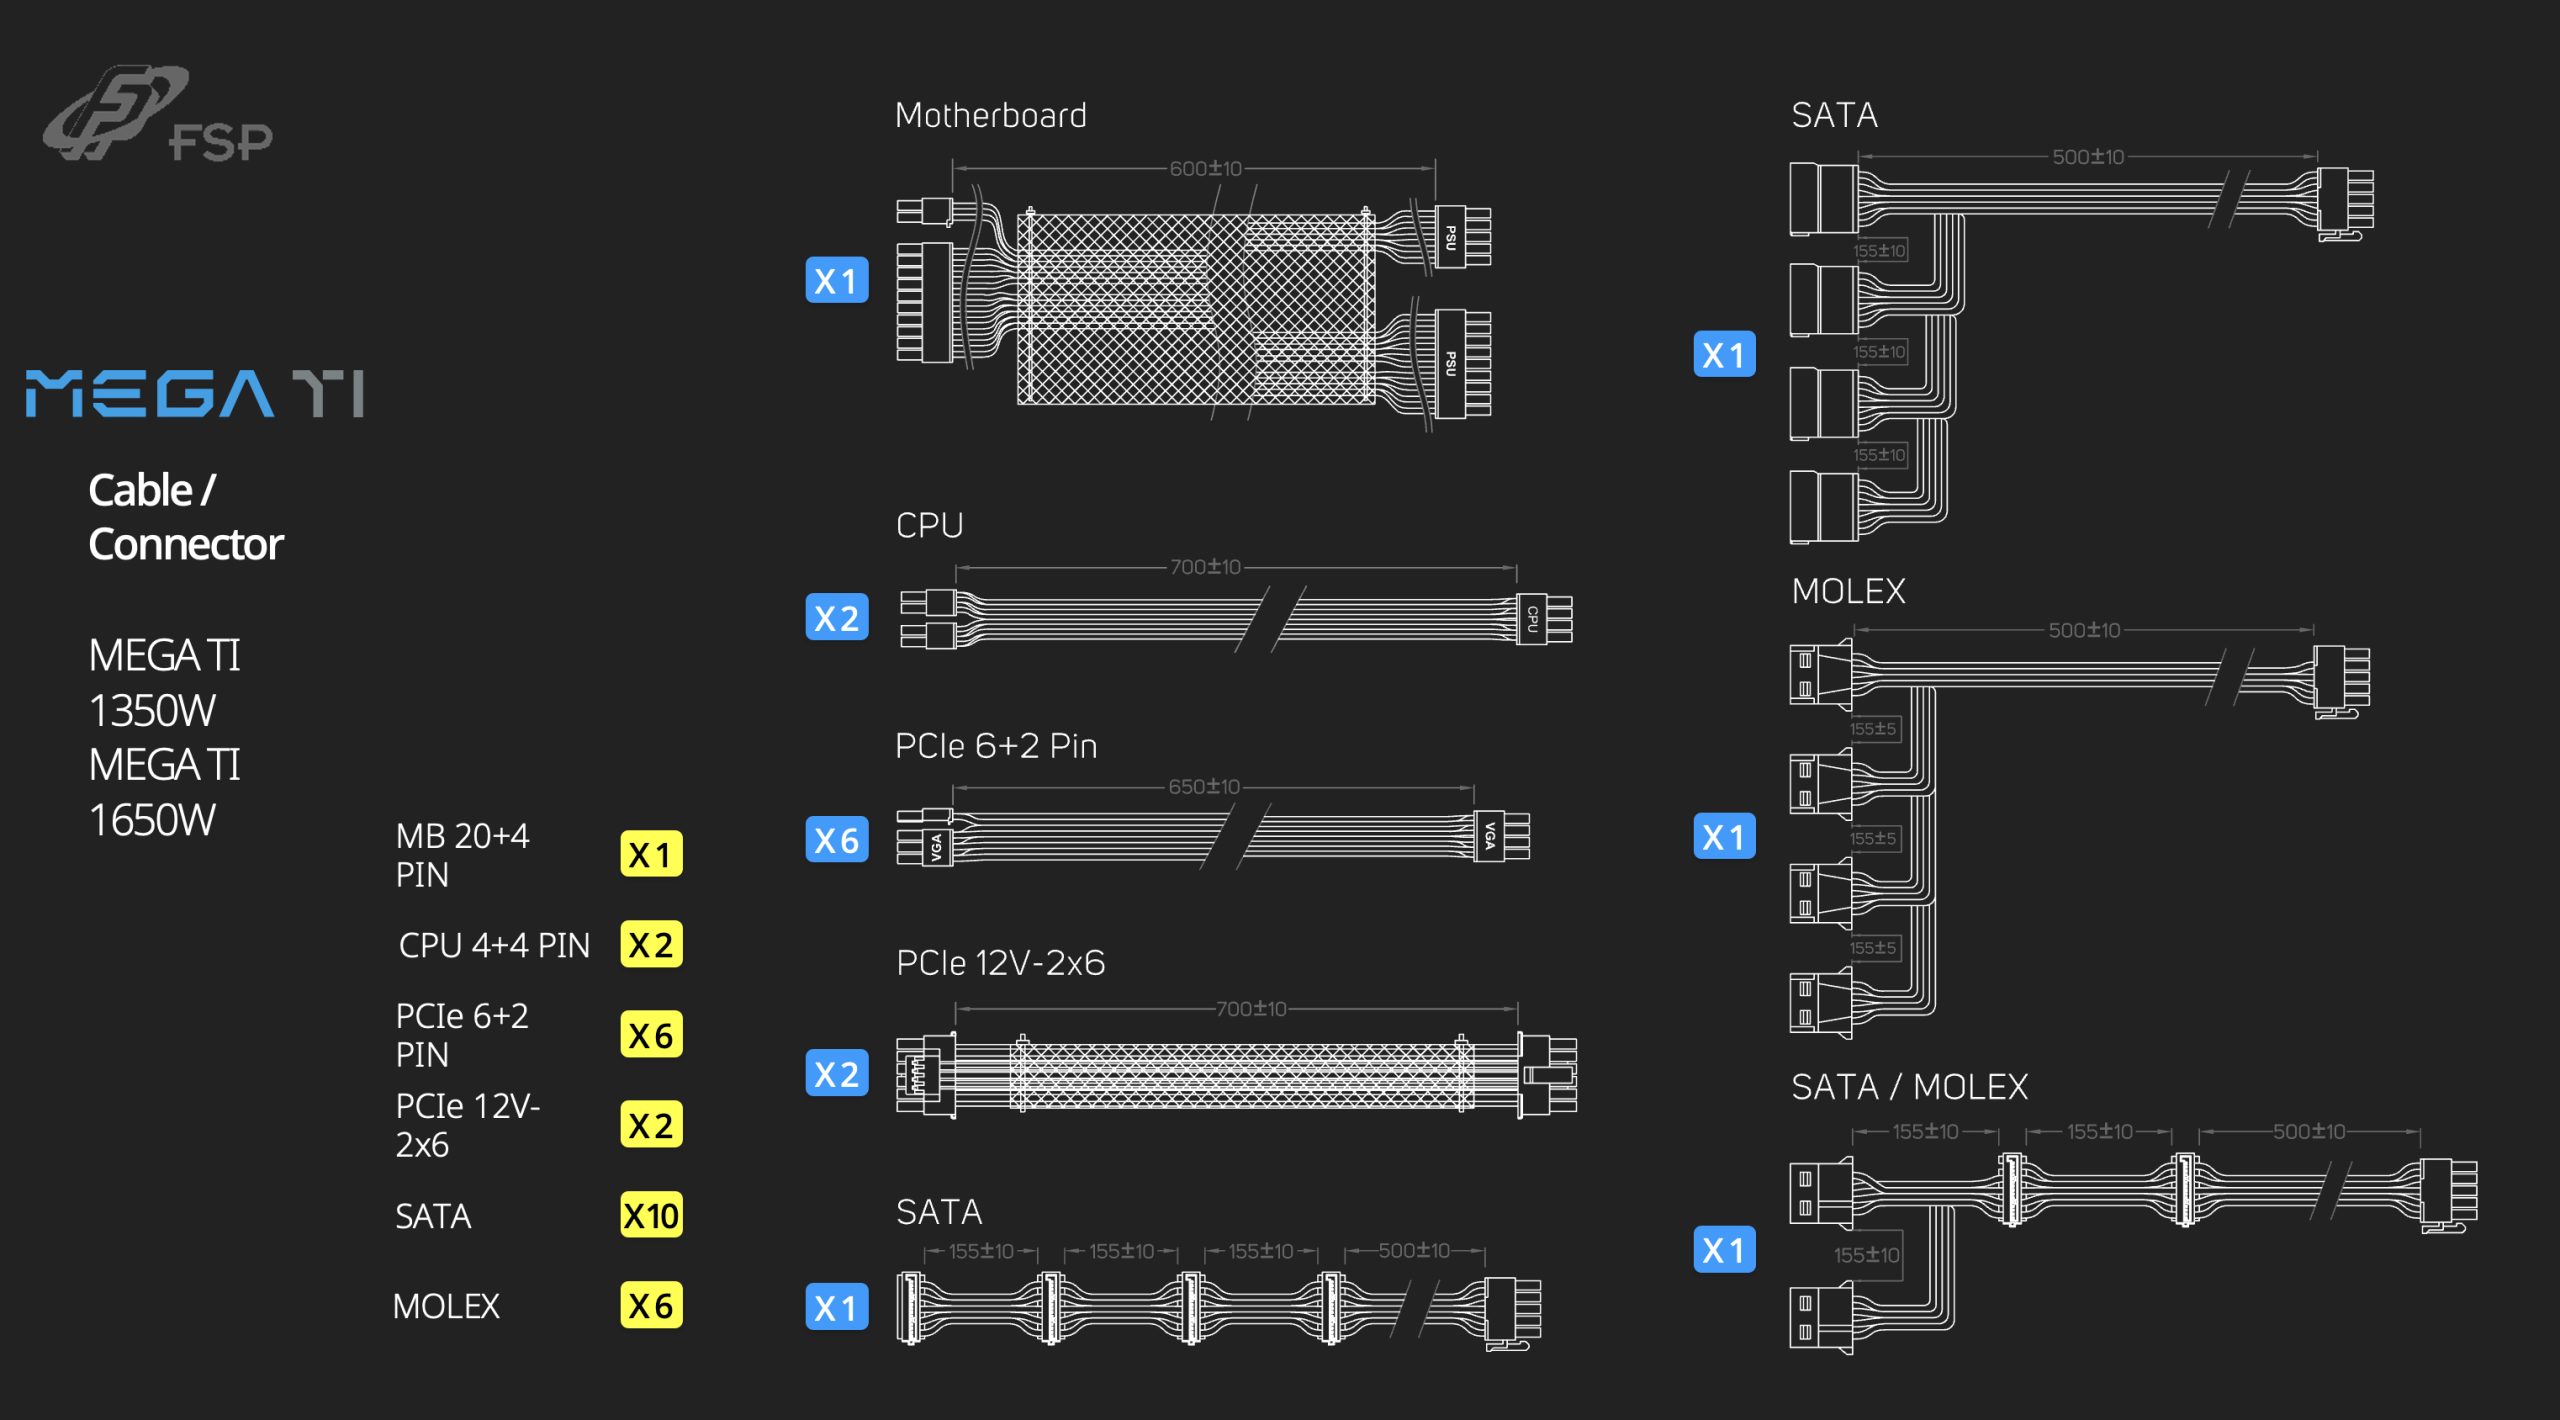2560x1420 pixels.
Task: Click the blue X1 badge beside SATA / MOLEX
Action: pyautogui.click(x=1724, y=1249)
